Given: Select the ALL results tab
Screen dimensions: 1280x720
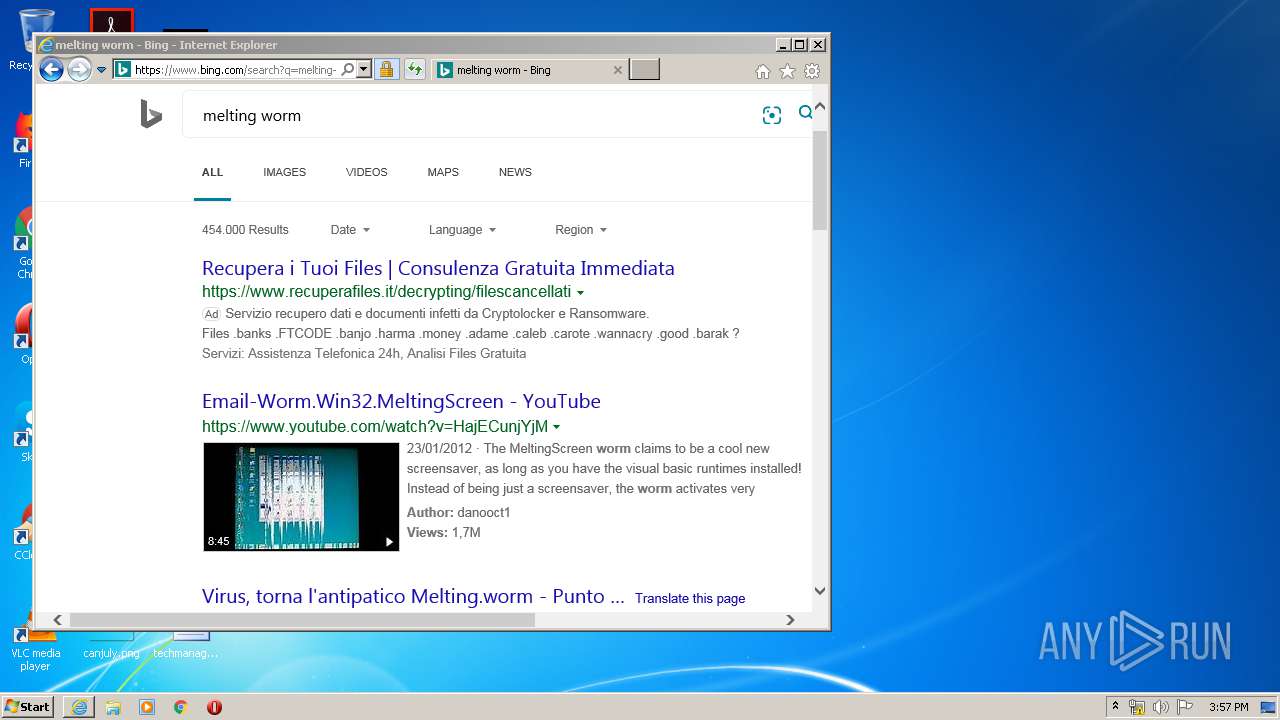Looking at the screenshot, I should coord(212,172).
